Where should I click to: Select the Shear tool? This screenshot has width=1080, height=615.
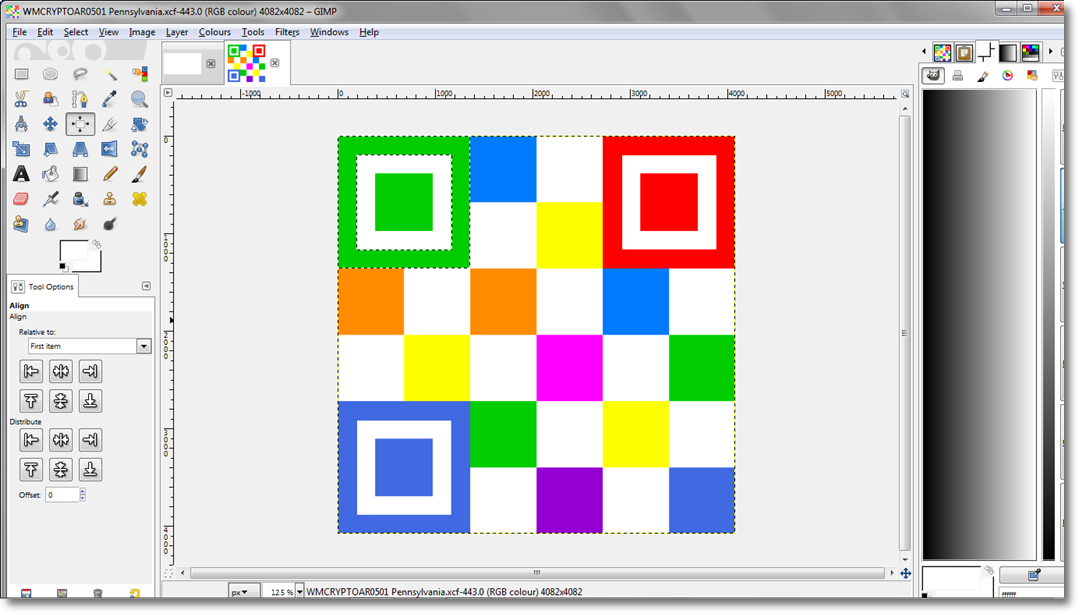[x=50, y=149]
